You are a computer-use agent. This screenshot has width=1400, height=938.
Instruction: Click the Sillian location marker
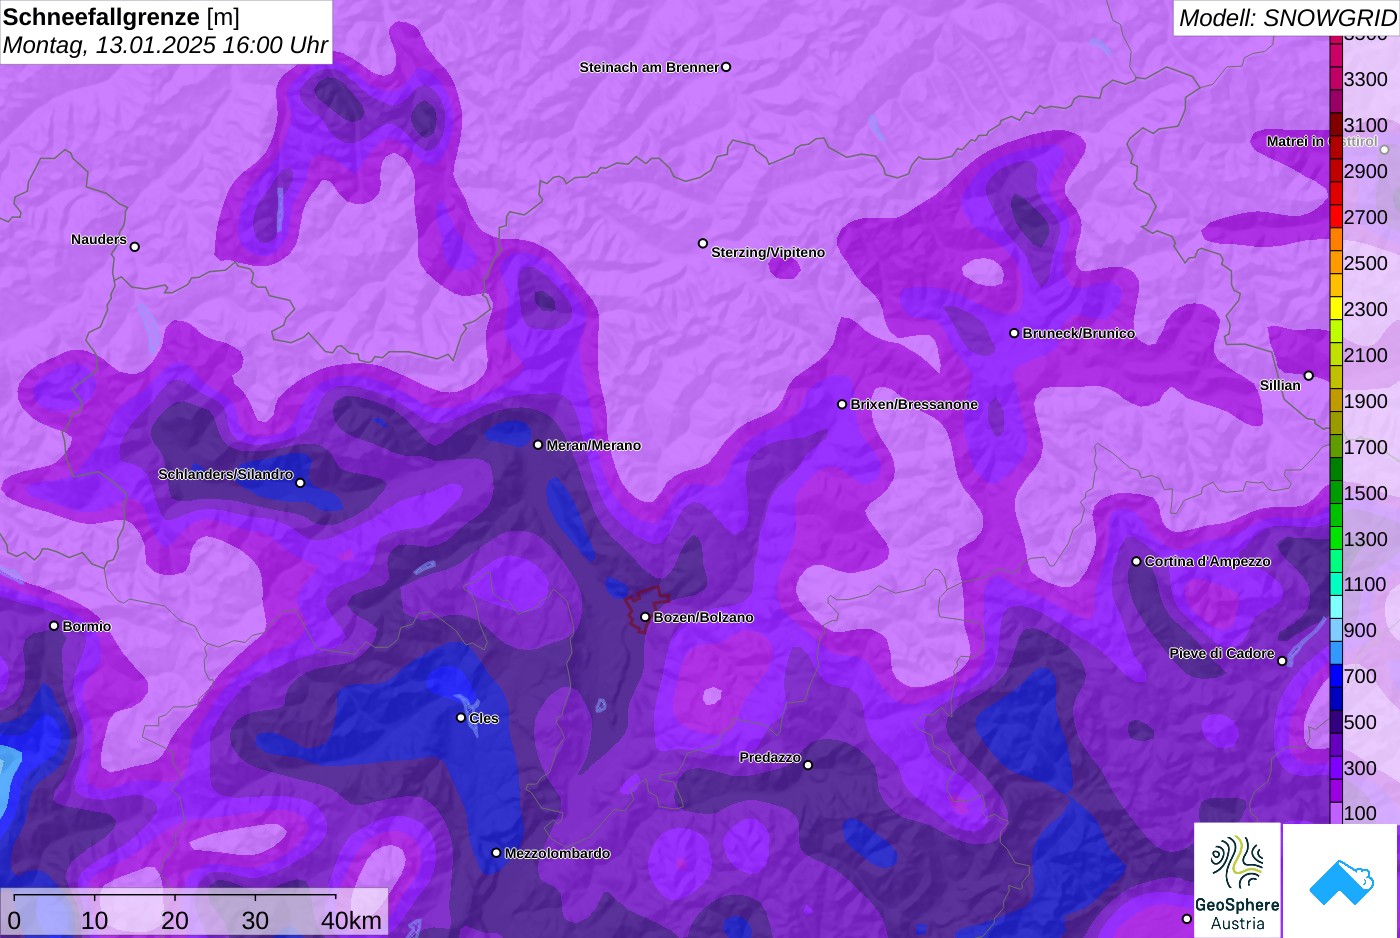click(1308, 376)
